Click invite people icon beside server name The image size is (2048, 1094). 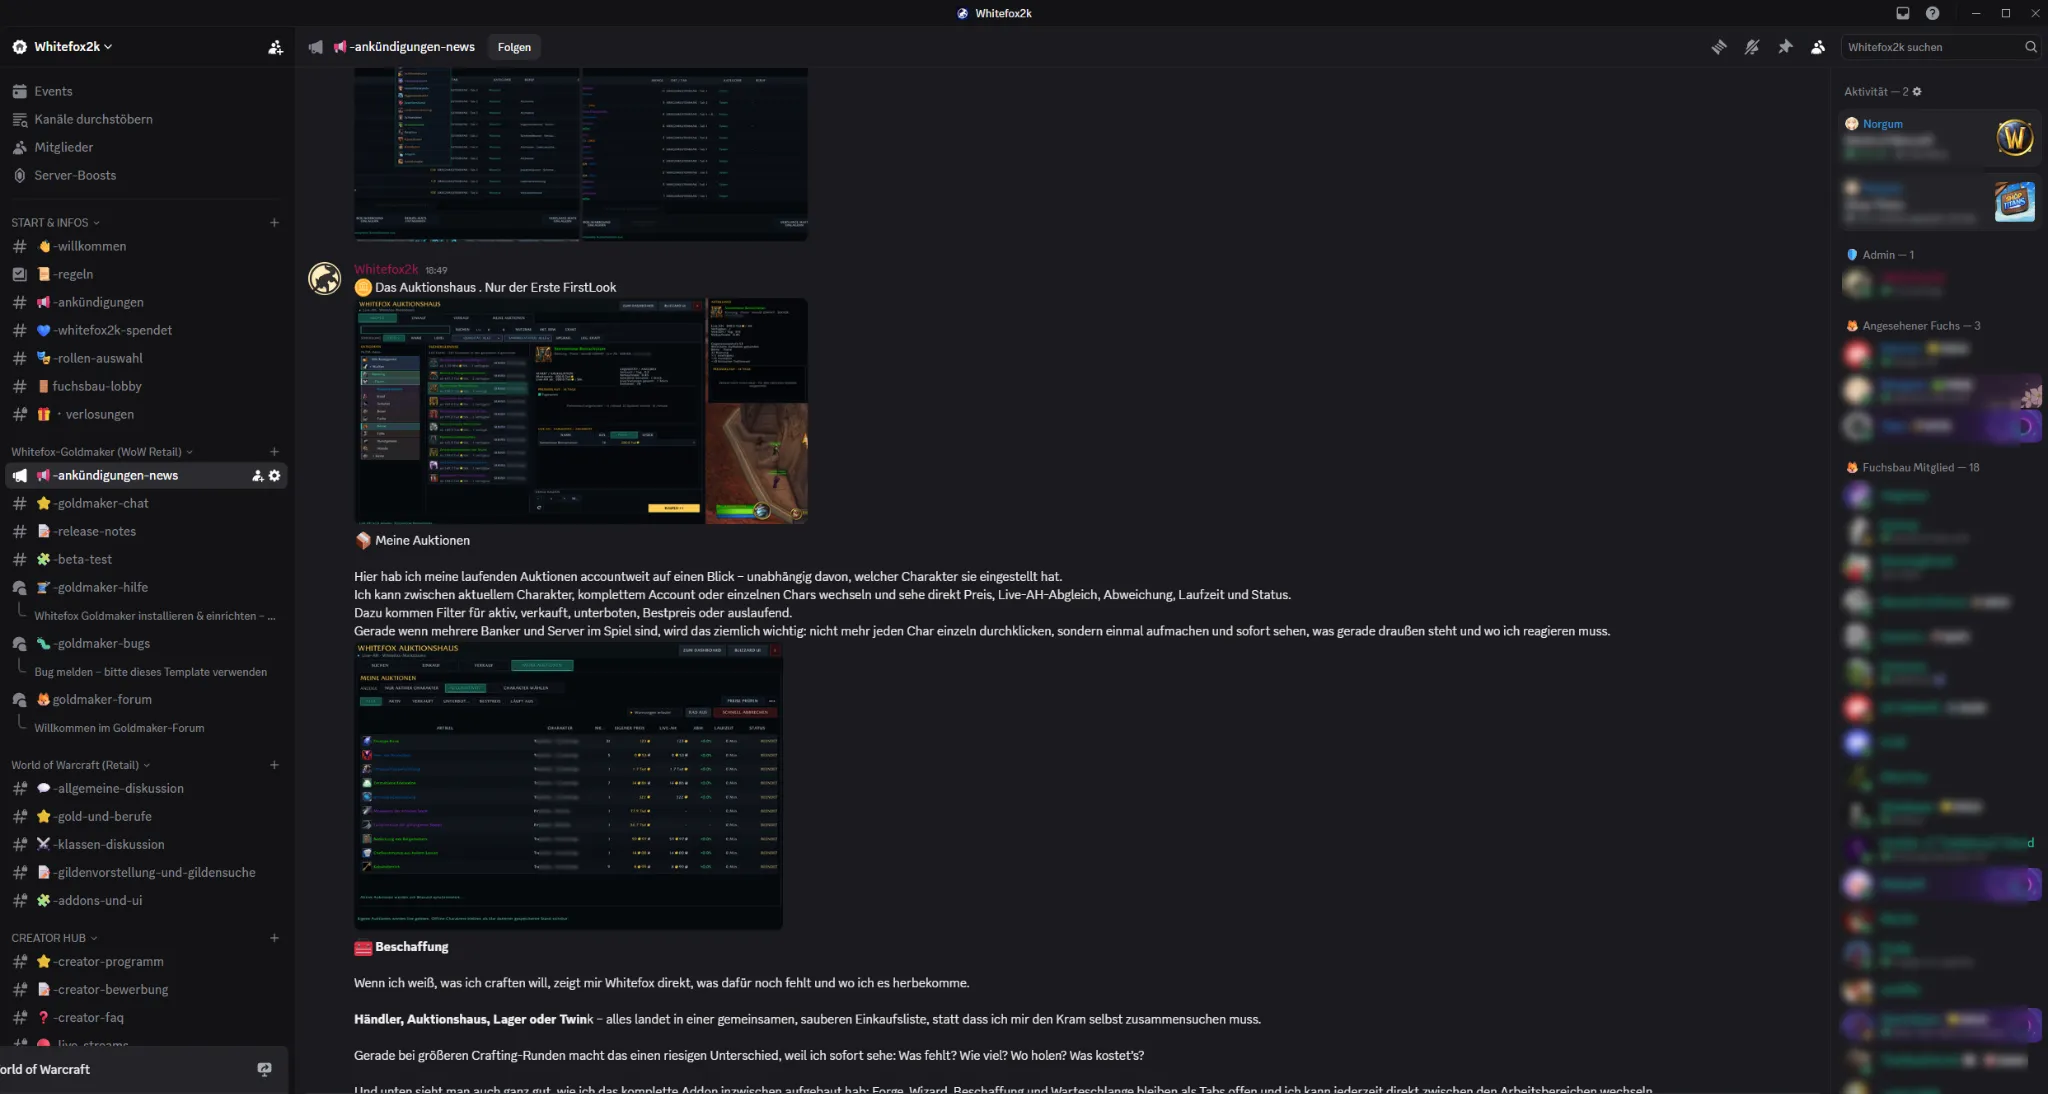point(275,47)
